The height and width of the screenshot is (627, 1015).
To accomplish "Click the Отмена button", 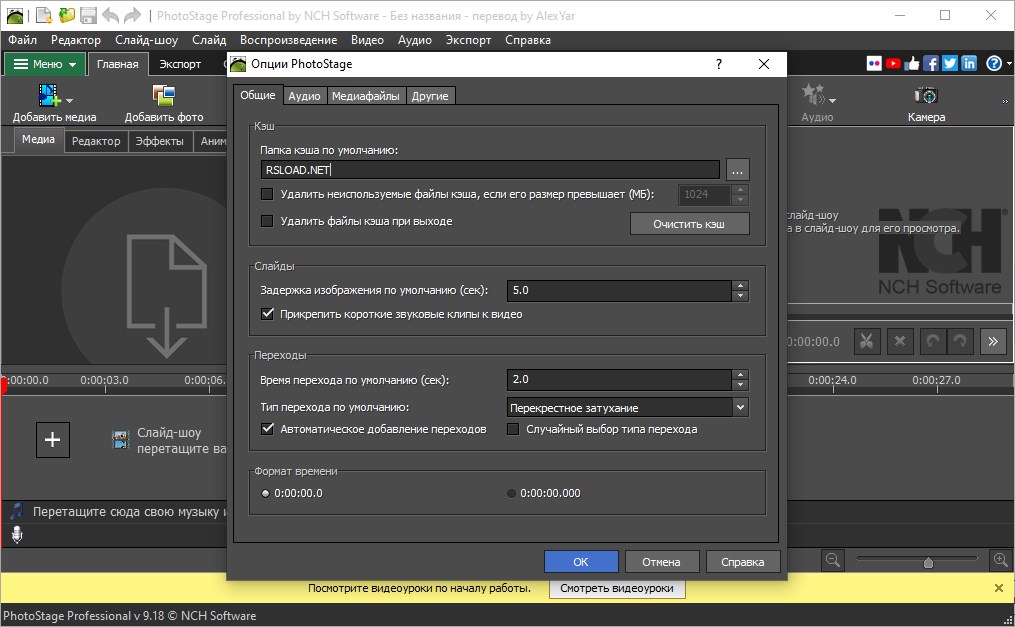I will click(661, 562).
